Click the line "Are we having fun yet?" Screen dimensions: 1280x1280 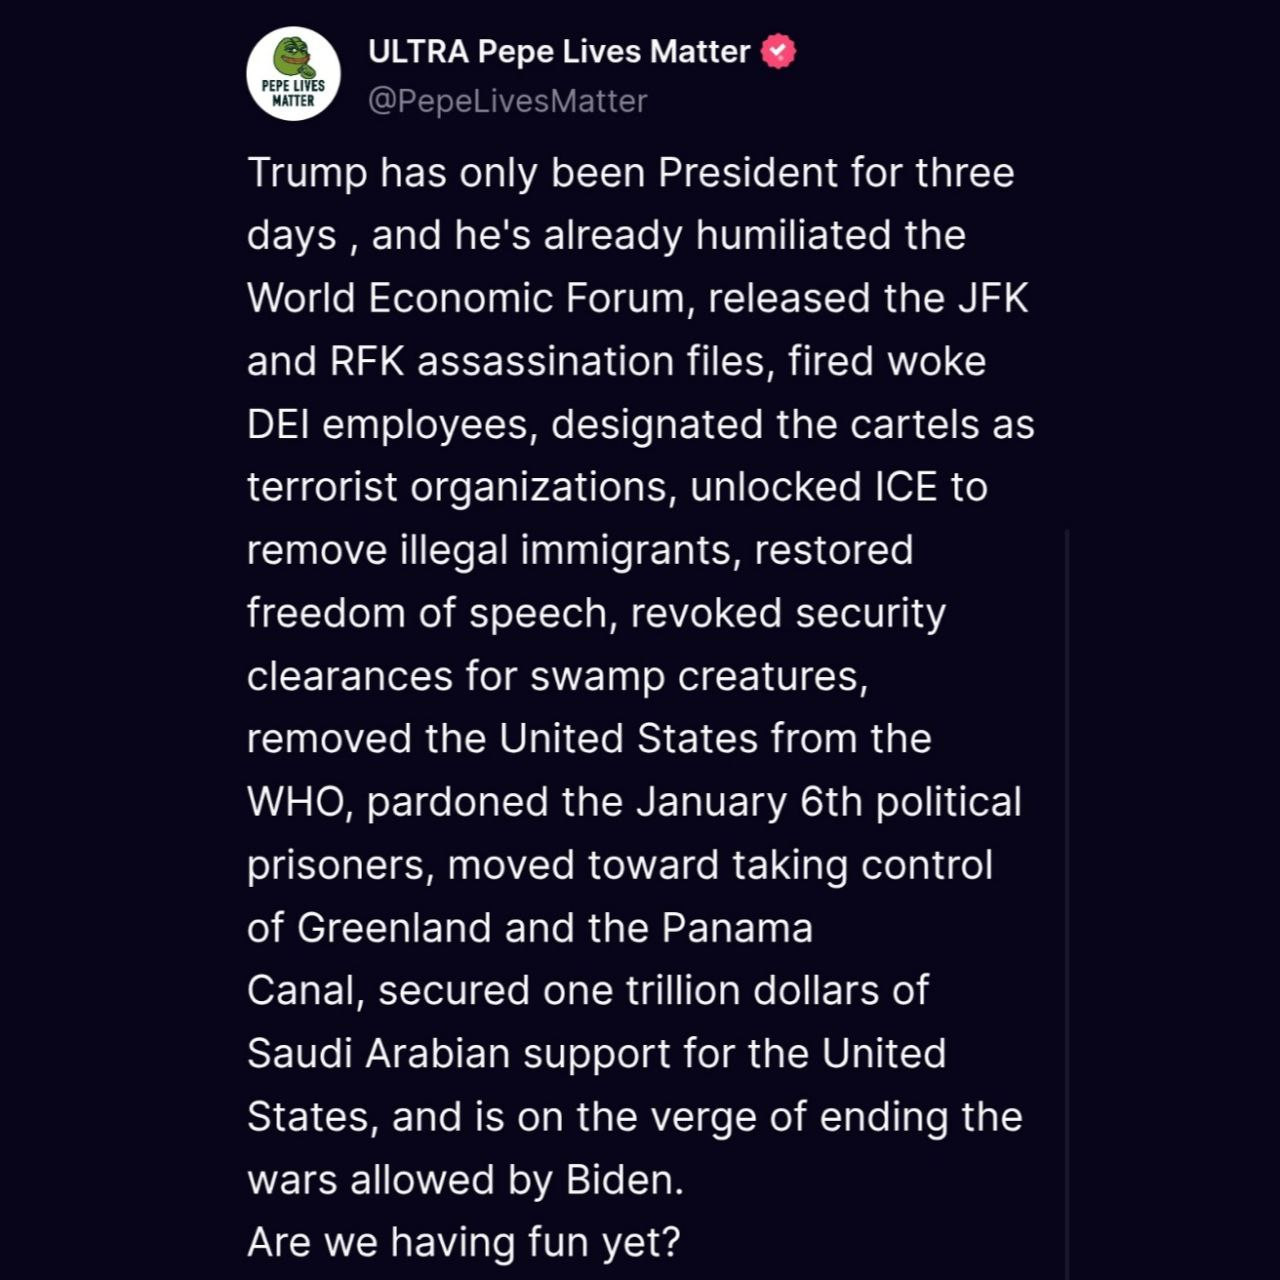(x=463, y=1243)
